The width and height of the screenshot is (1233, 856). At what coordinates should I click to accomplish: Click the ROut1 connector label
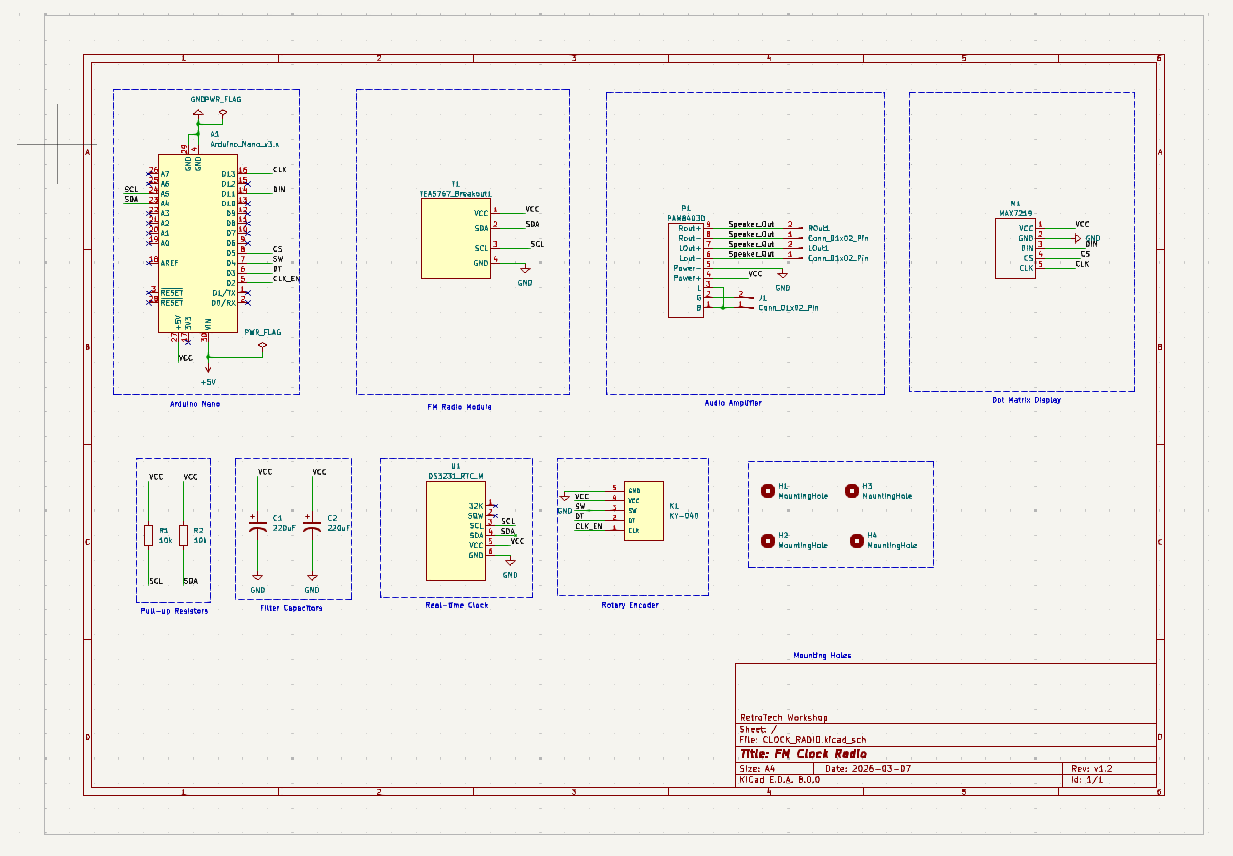pos(820,228)
